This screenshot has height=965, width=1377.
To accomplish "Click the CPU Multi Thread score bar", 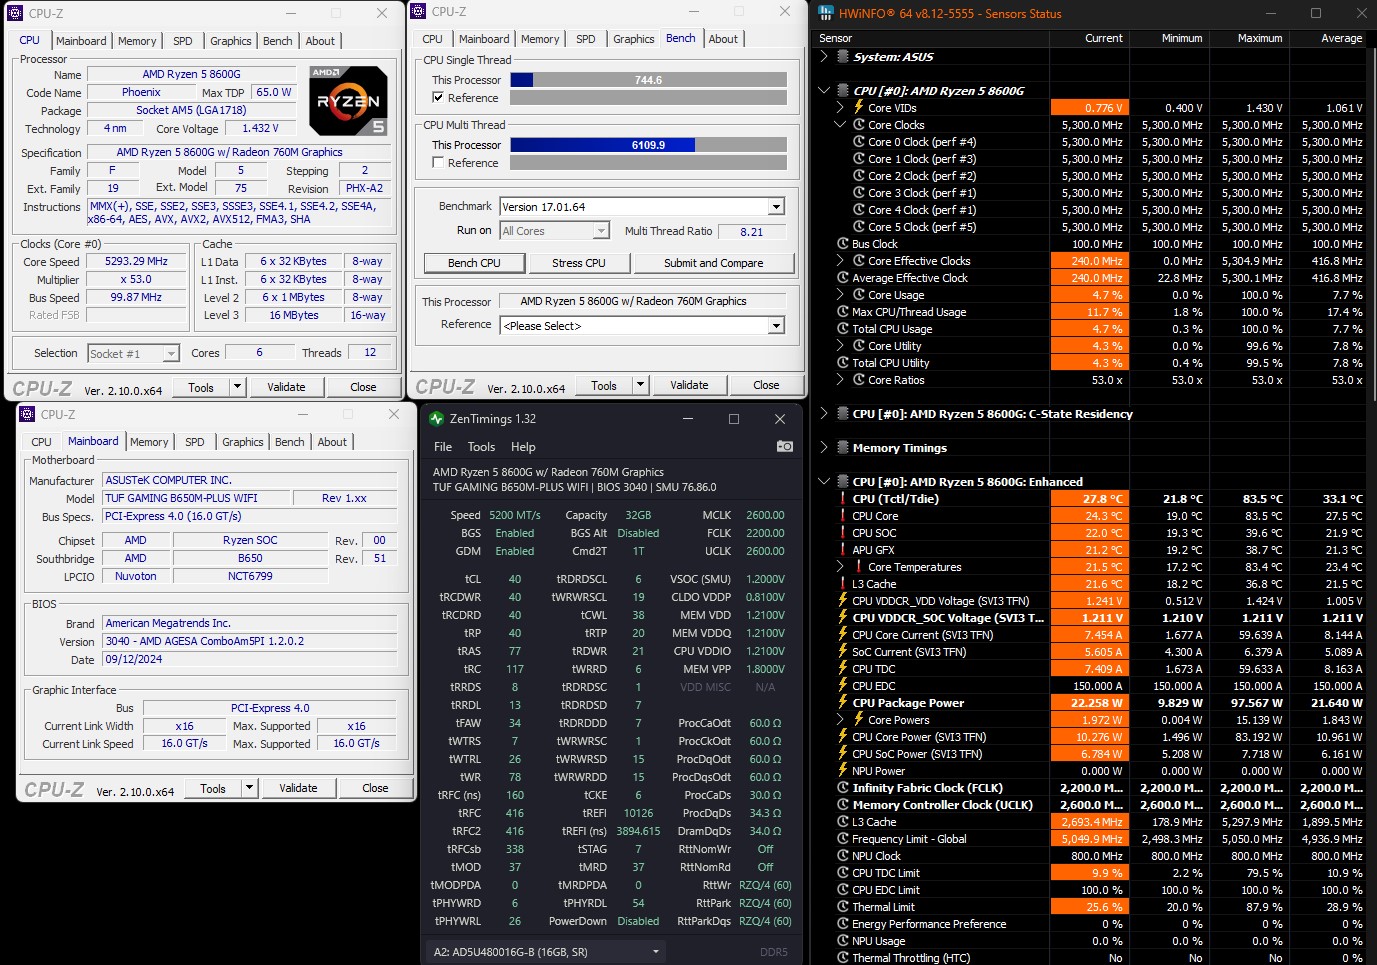I will [x=648, y=145].
